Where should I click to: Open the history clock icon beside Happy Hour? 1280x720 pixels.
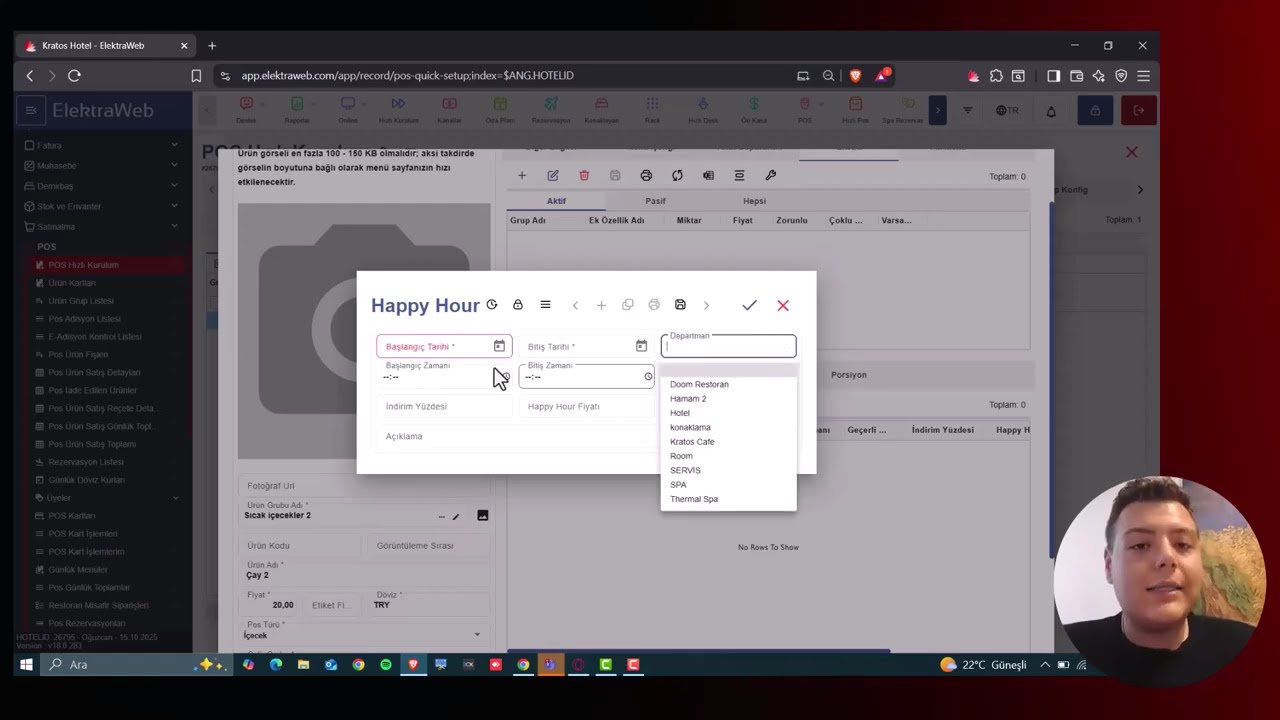click(491, 305)
